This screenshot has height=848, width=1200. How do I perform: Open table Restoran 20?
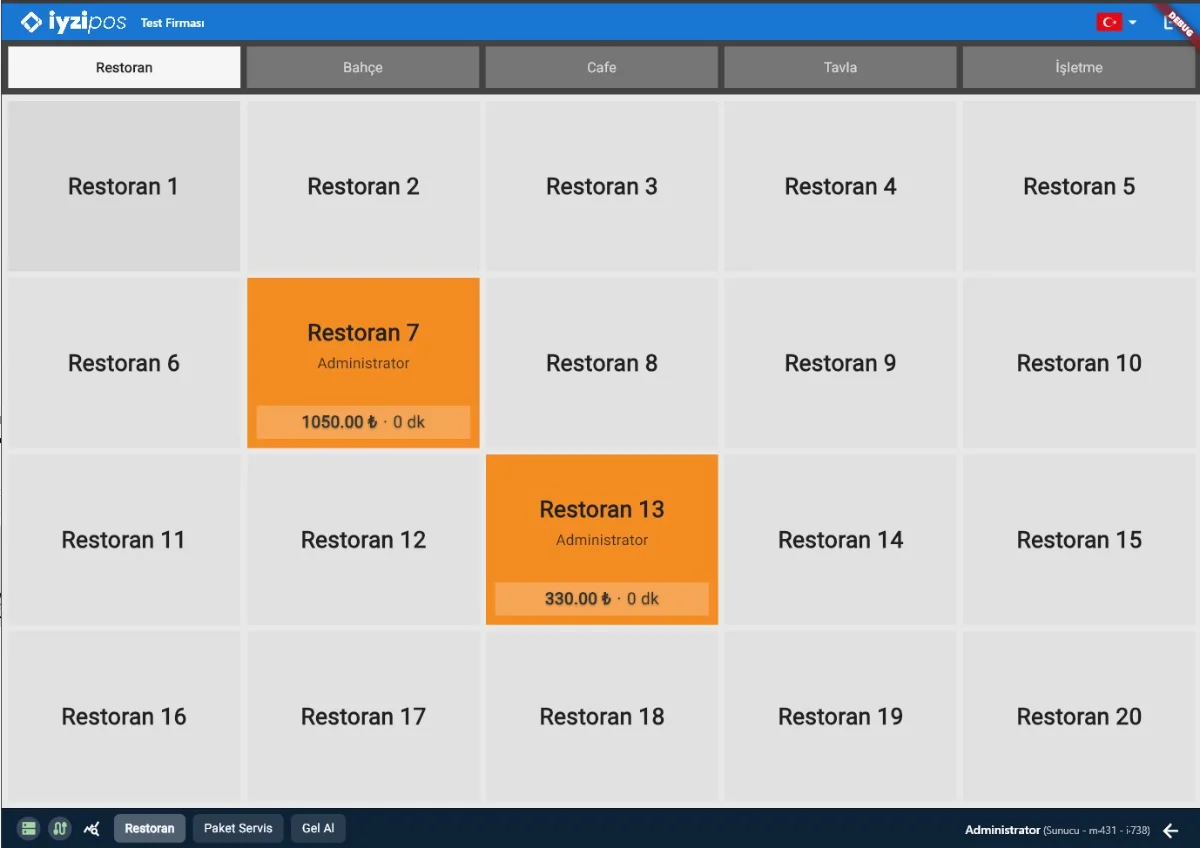tap(1079, 717)
